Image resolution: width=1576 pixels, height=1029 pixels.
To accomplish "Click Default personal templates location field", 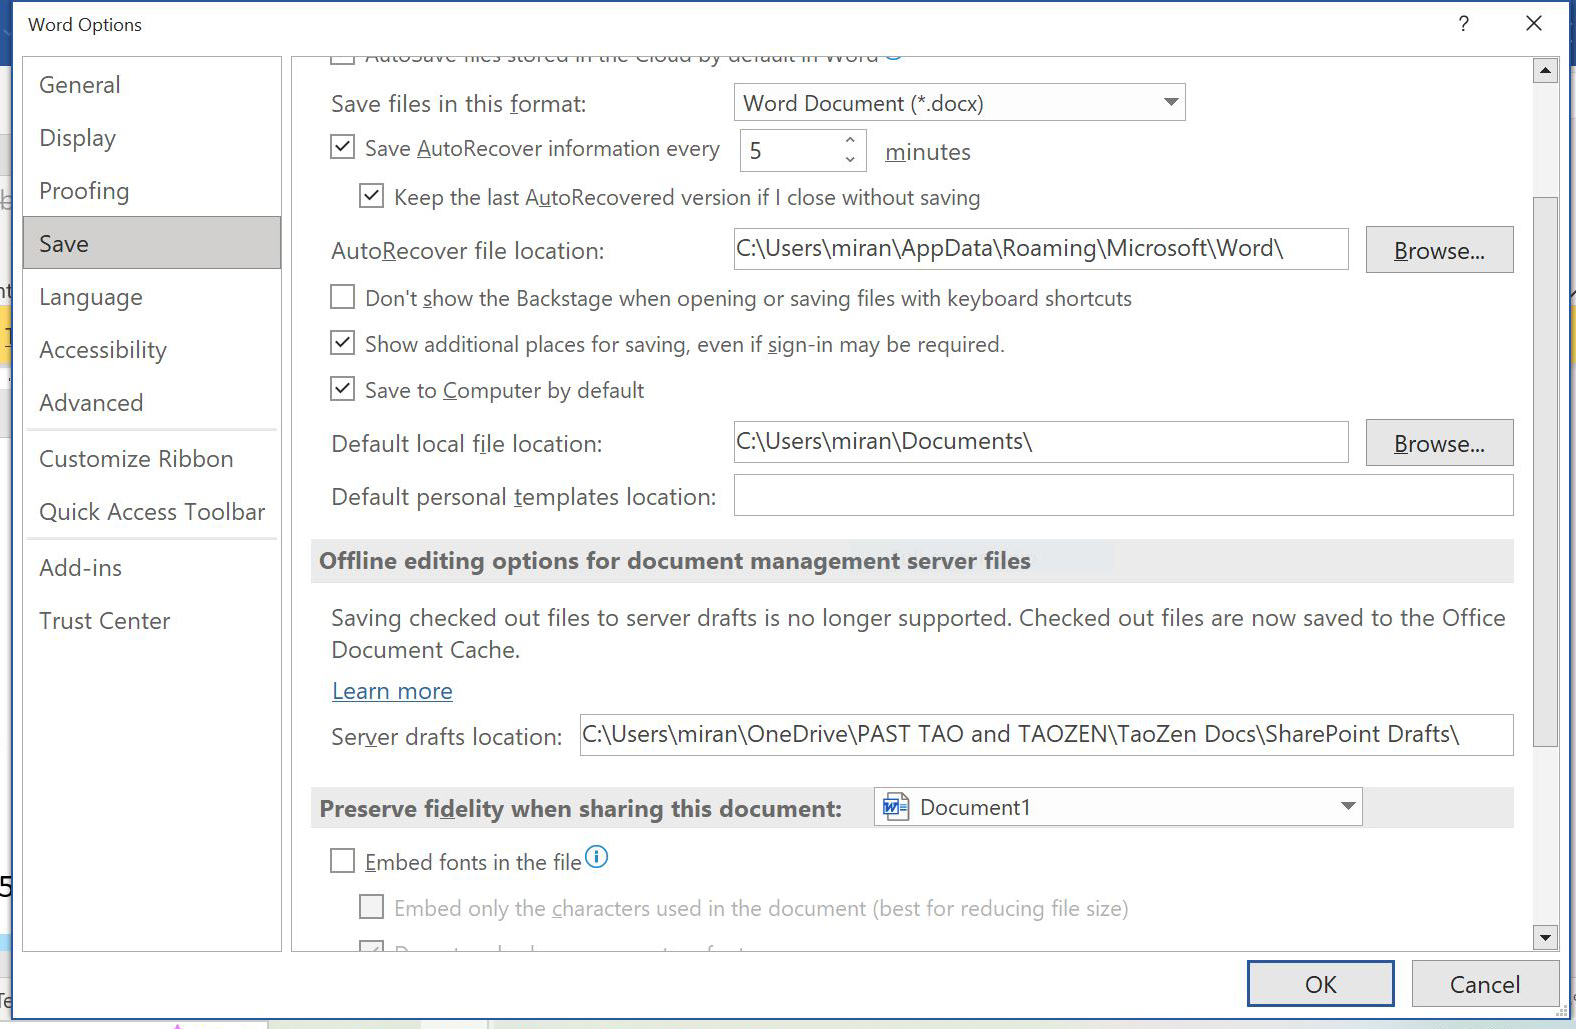I will pyautogui.click(x=1123, y=495).
